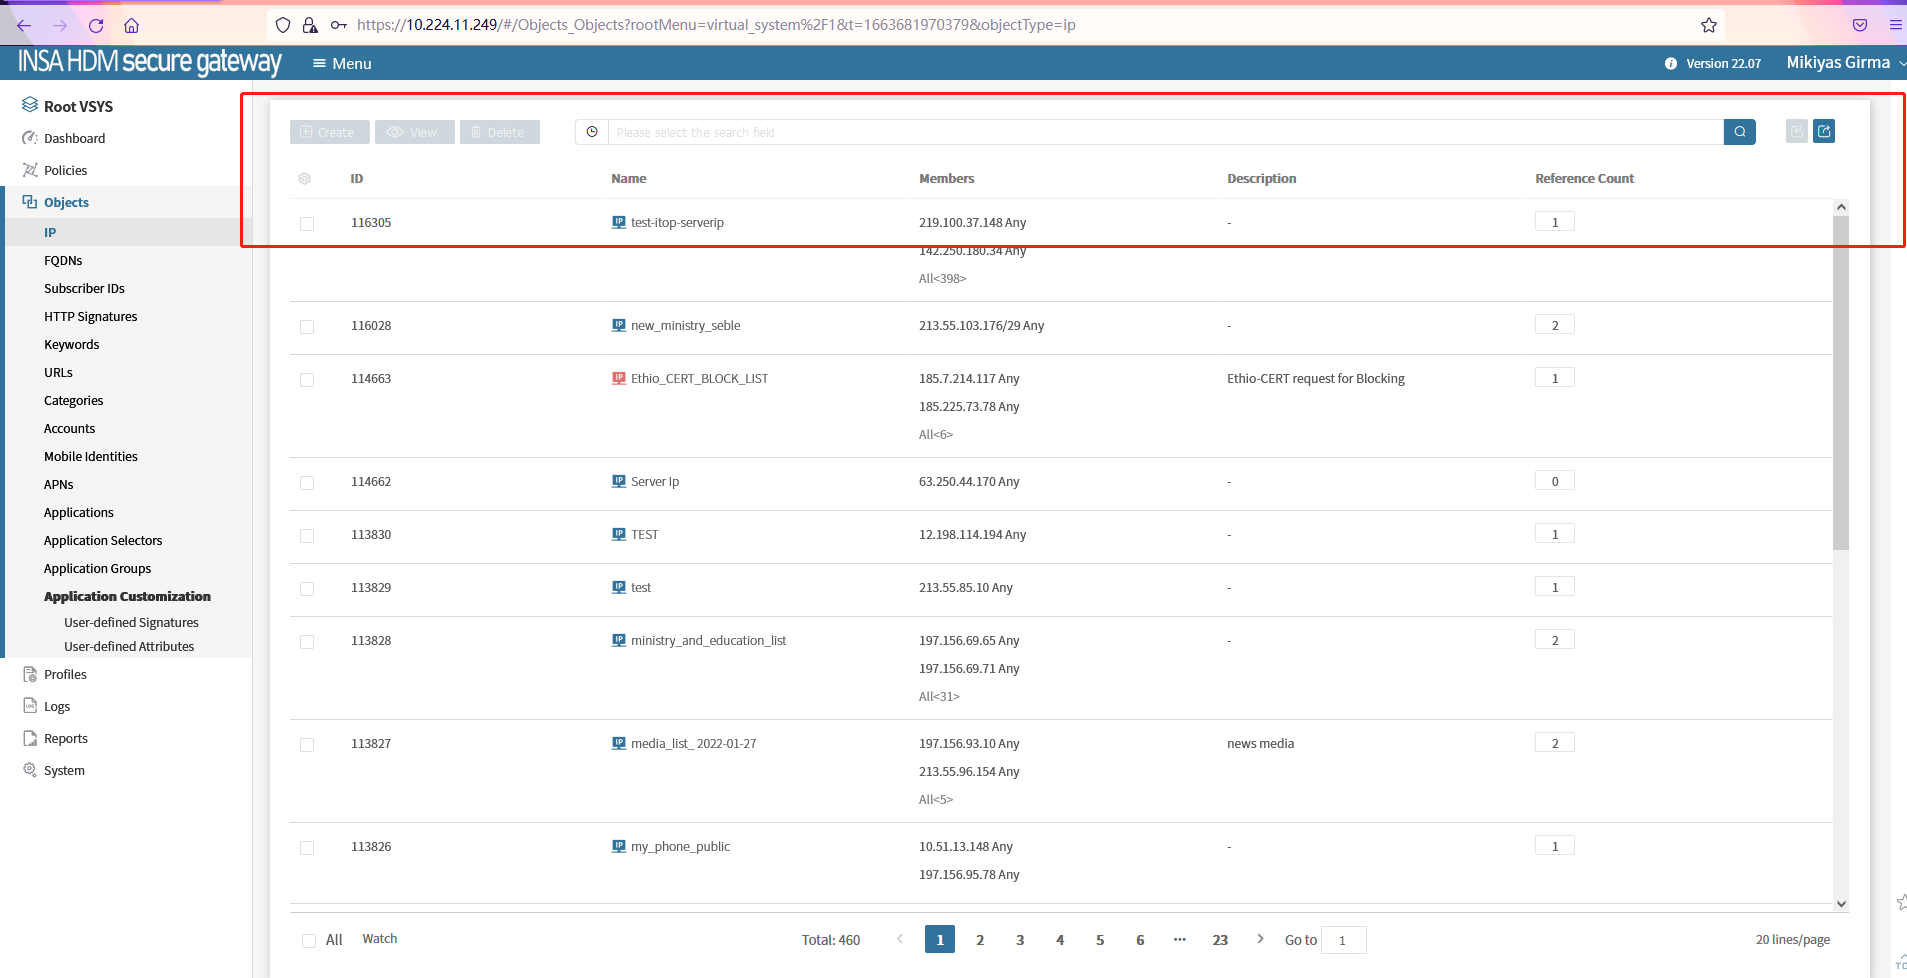This screenshot has width=1907, height=978.
Task: Open the search history clock icon
Action: click(x=592, y=132)
